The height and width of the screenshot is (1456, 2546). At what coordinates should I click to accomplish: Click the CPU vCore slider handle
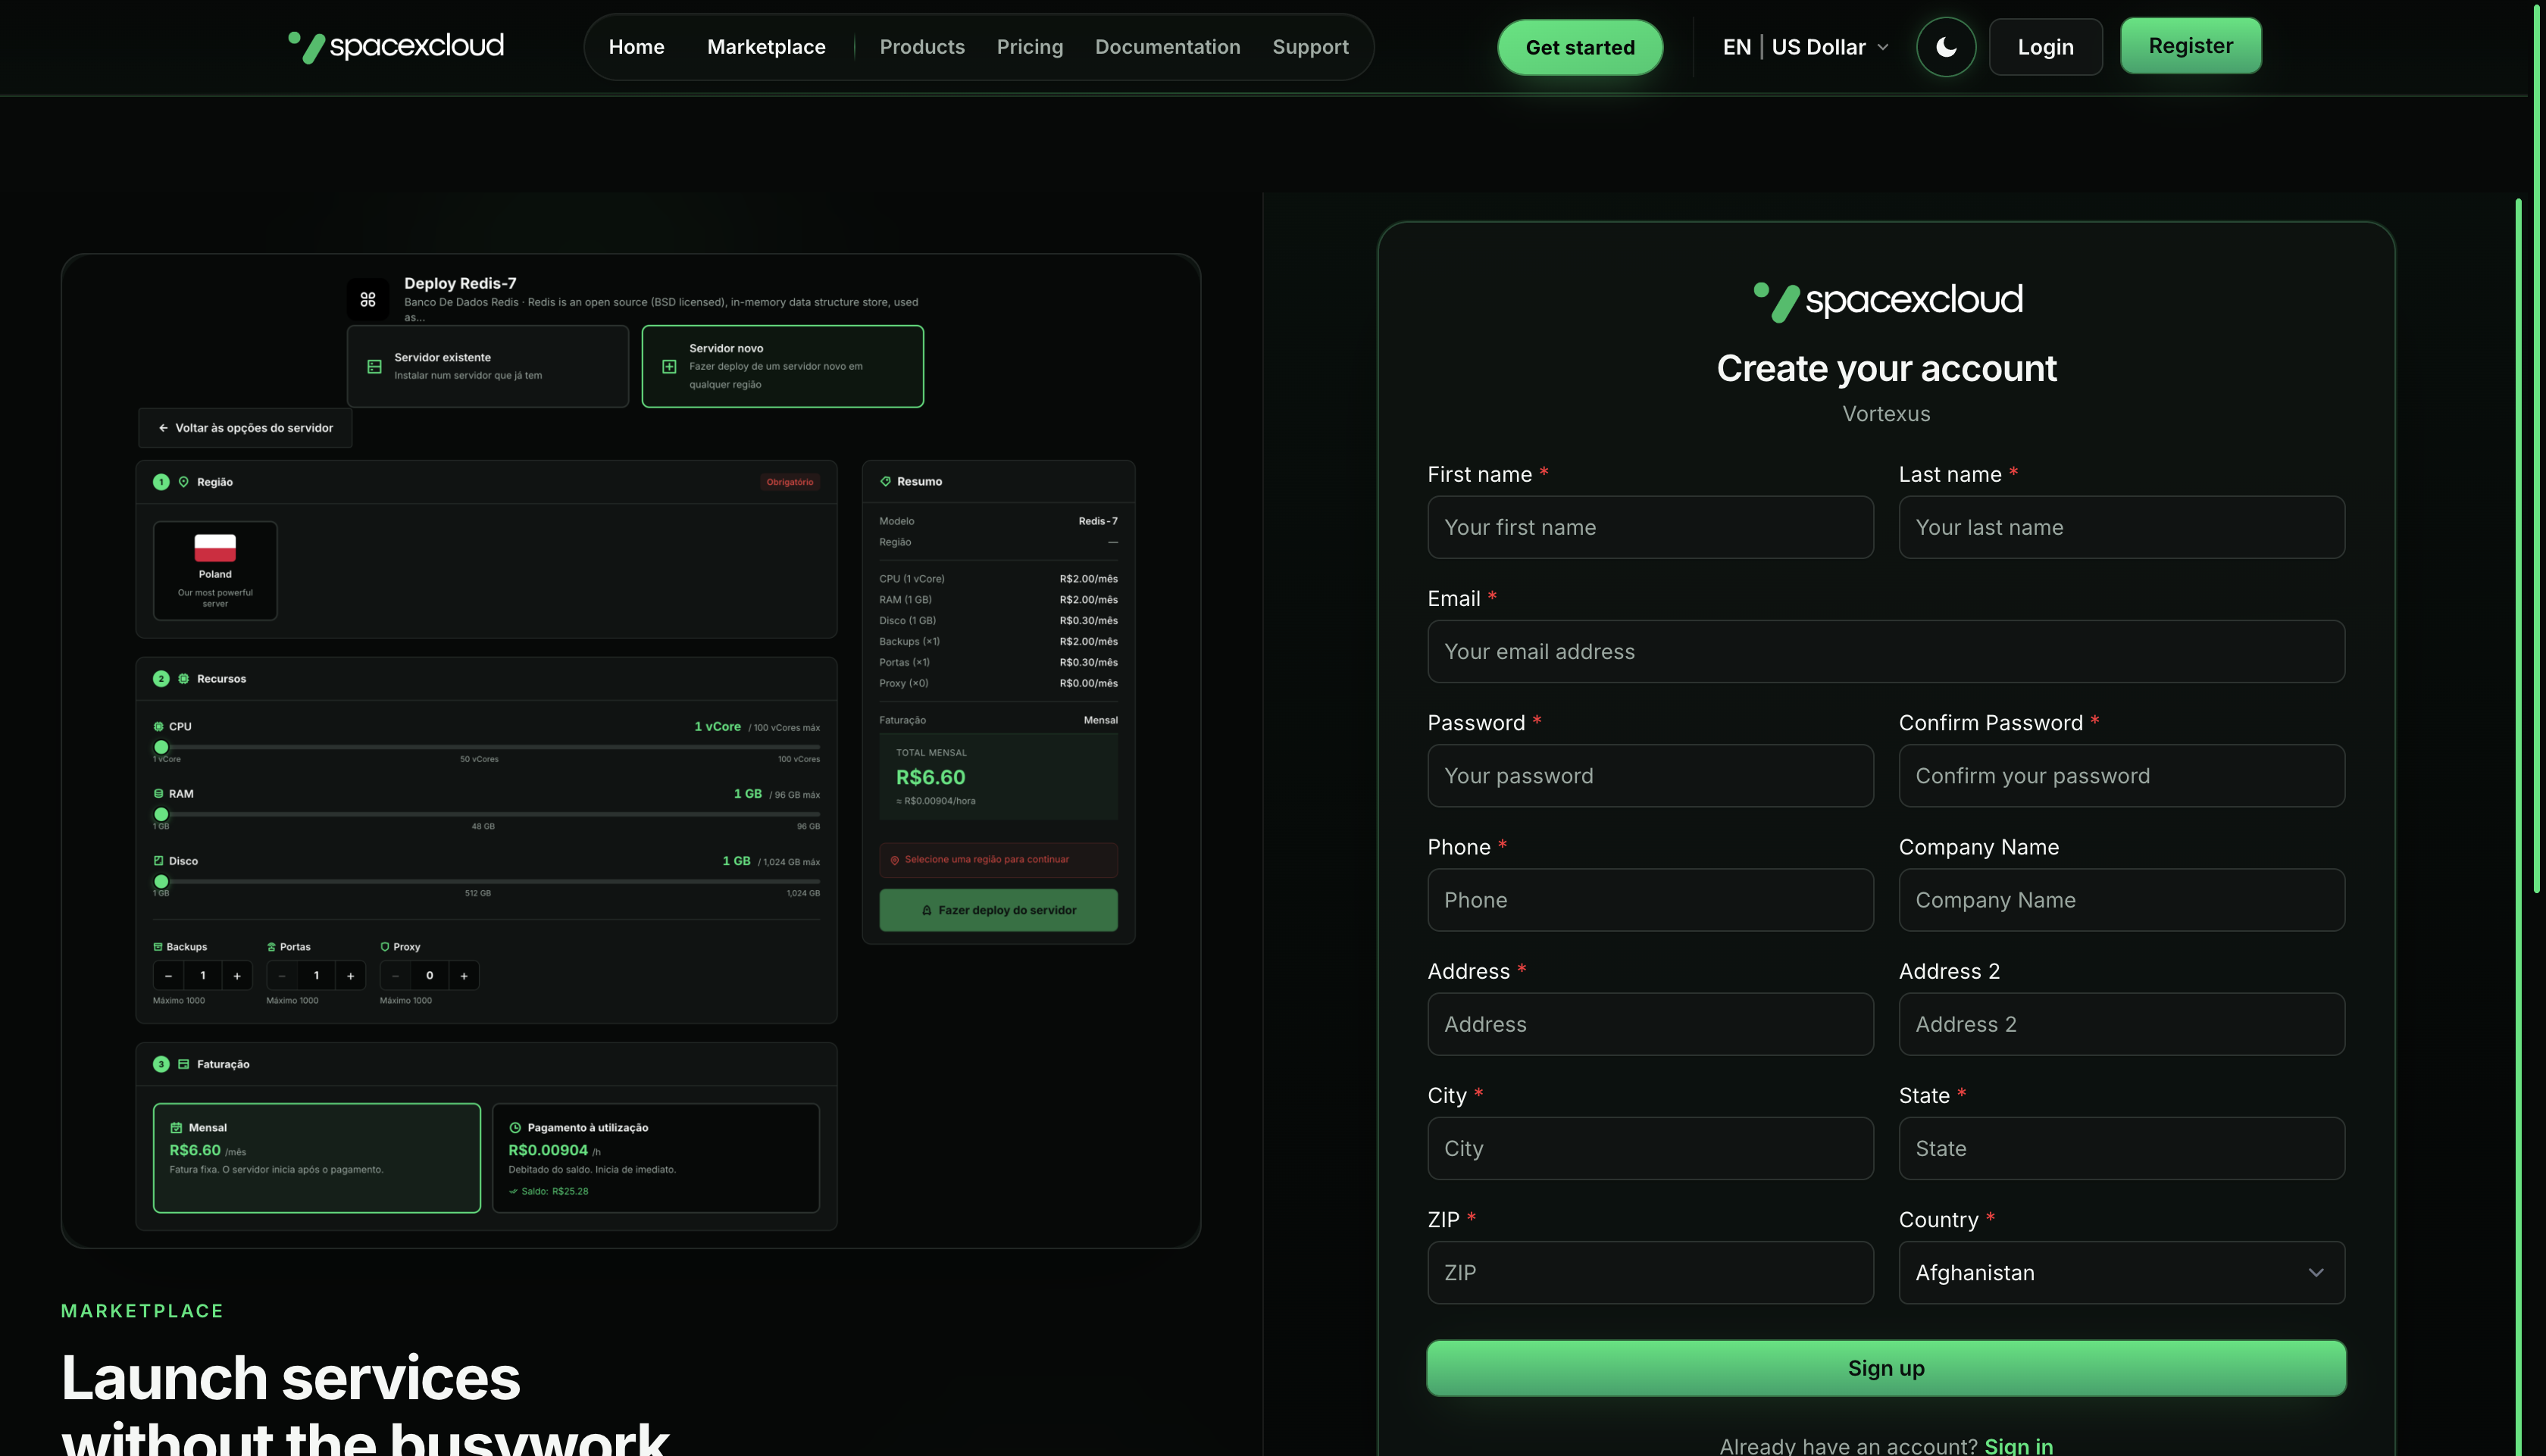161,747
